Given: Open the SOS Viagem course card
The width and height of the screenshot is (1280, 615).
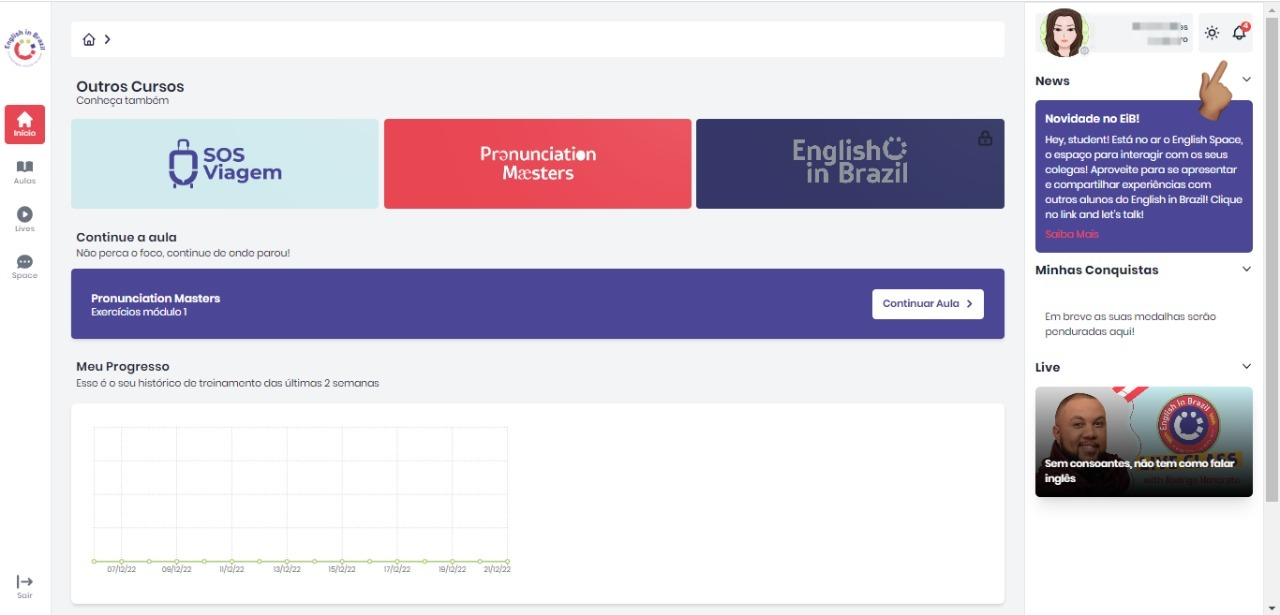Looking at the screenshot, I should coord(225,164).
